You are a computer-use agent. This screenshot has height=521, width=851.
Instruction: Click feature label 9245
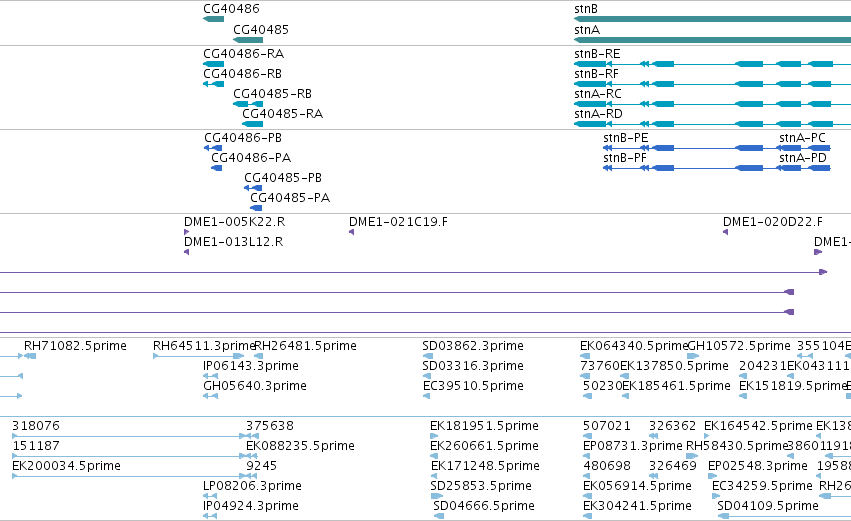(x=261, y=466)
